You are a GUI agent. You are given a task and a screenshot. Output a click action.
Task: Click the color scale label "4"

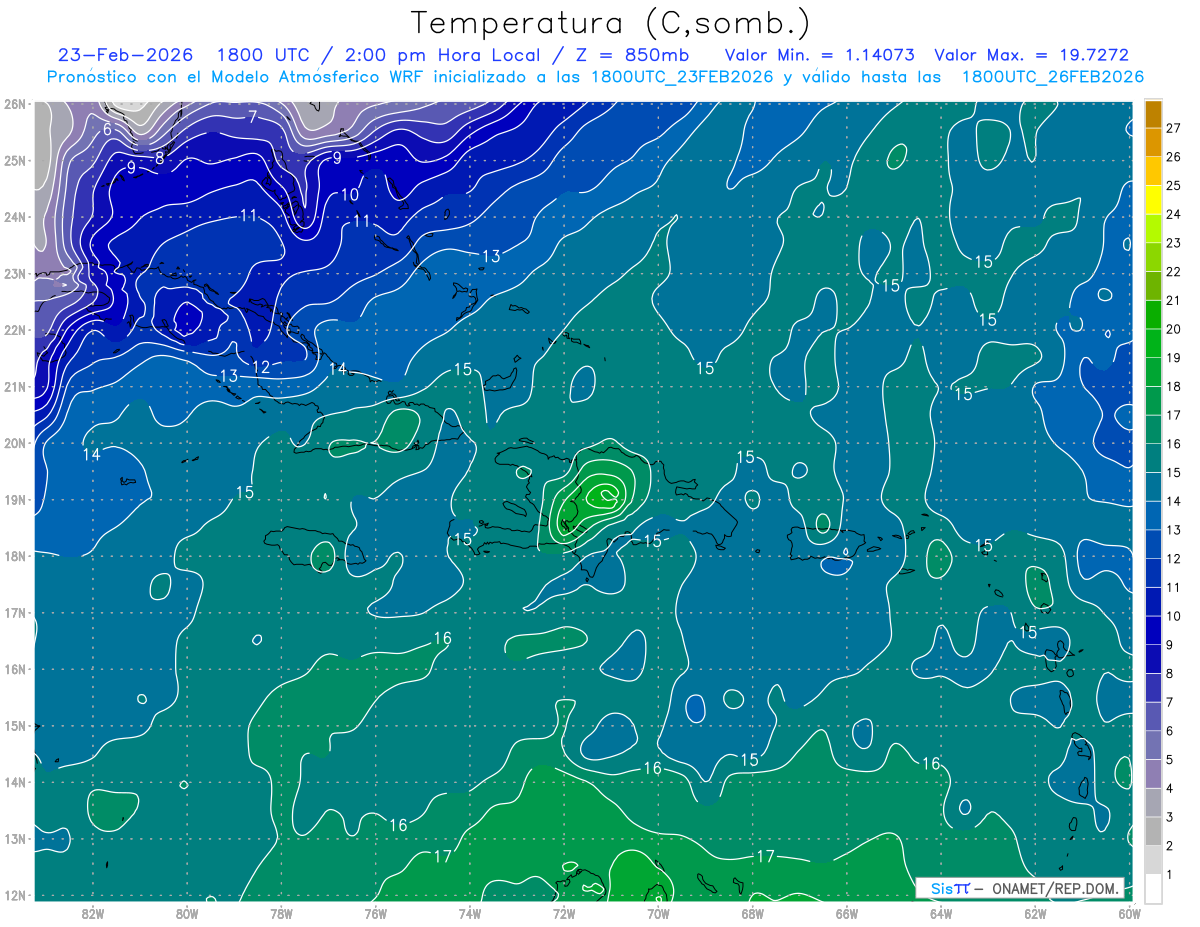pos(1171,788)
